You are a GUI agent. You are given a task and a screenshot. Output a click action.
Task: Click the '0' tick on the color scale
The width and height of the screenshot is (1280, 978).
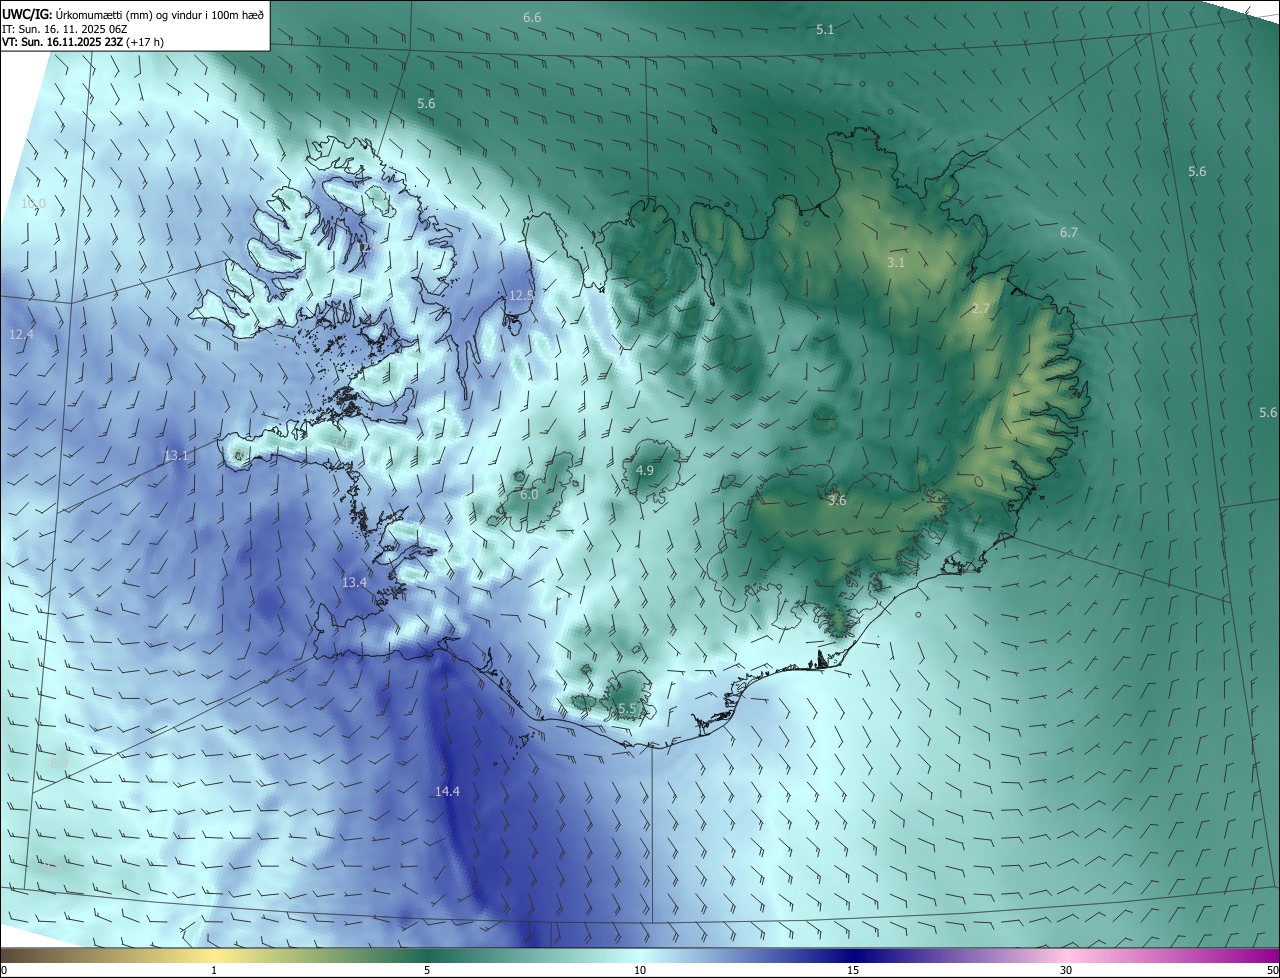click(4, 970)
